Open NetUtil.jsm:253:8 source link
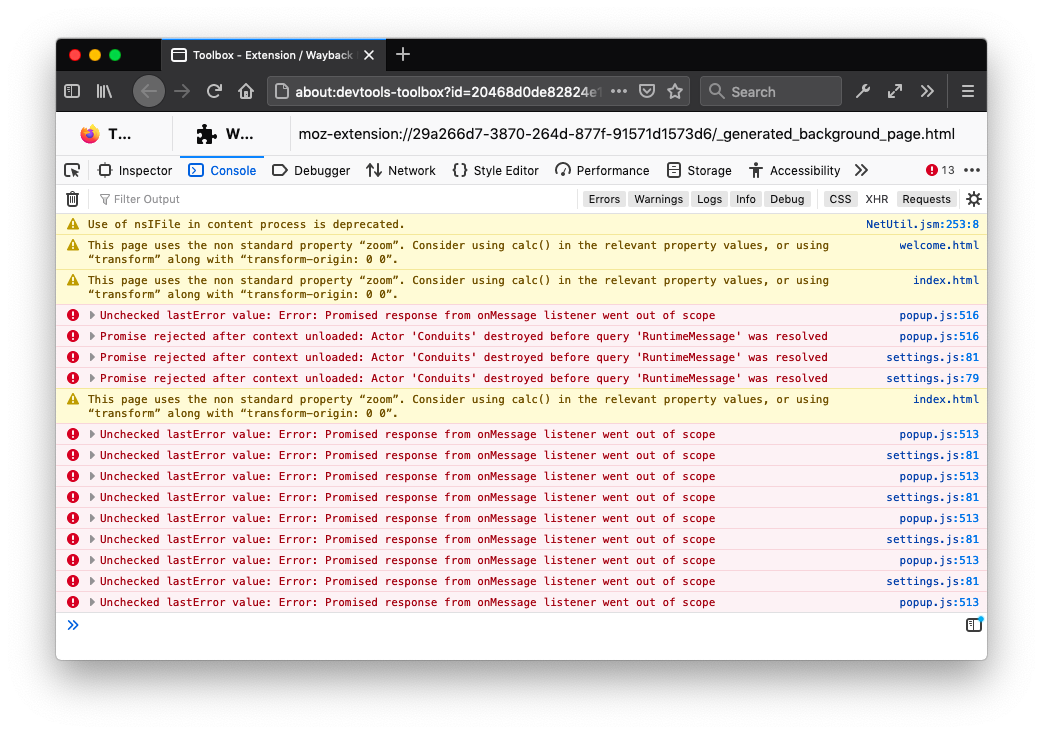The width and height of the screenshot is (1043, 734). coord(922,224)
